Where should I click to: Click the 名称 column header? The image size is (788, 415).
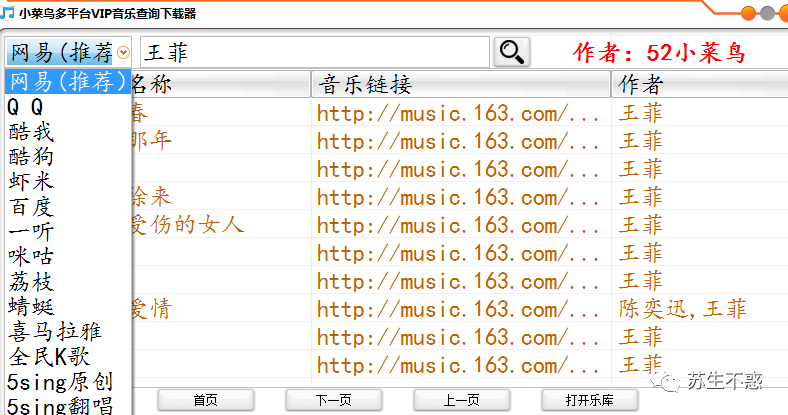221,84
